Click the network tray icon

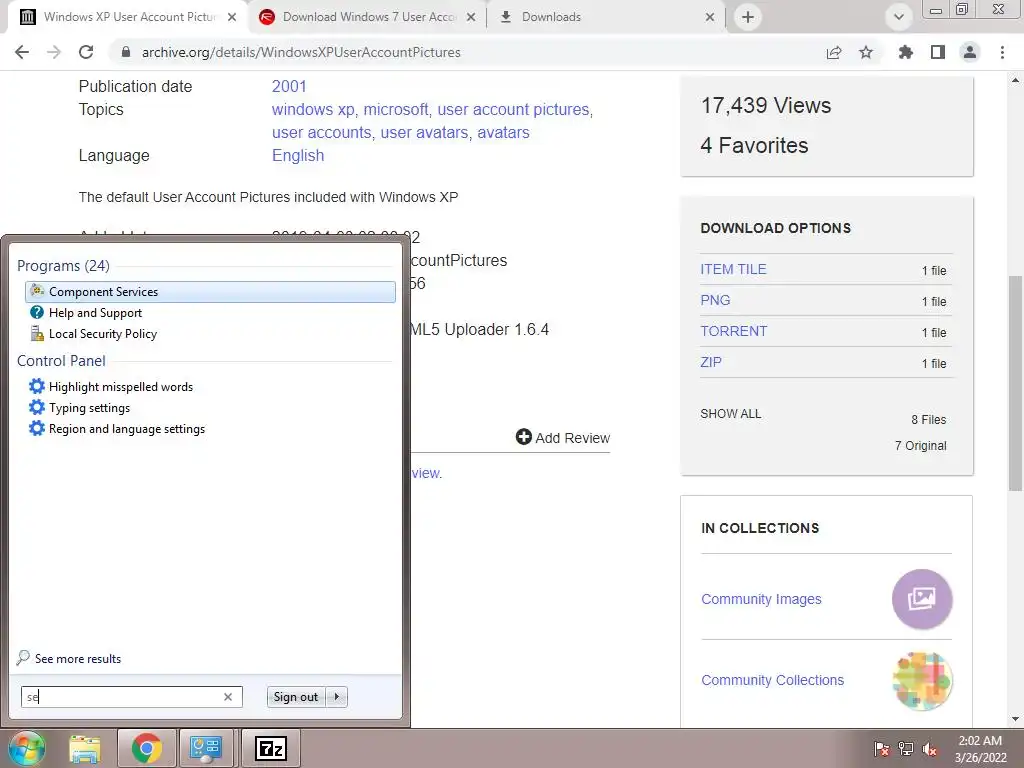[906, 749]
